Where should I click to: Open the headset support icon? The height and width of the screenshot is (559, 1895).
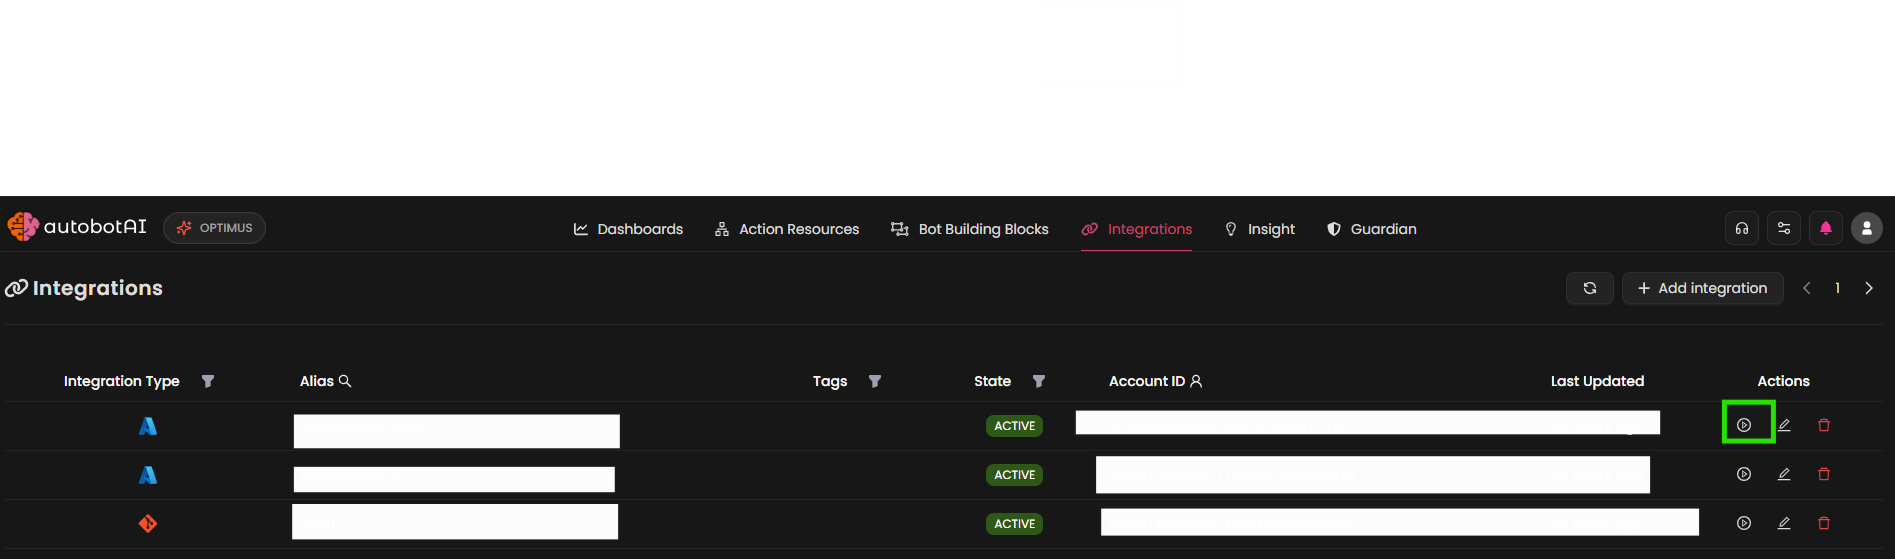[x=1741, y=228]
